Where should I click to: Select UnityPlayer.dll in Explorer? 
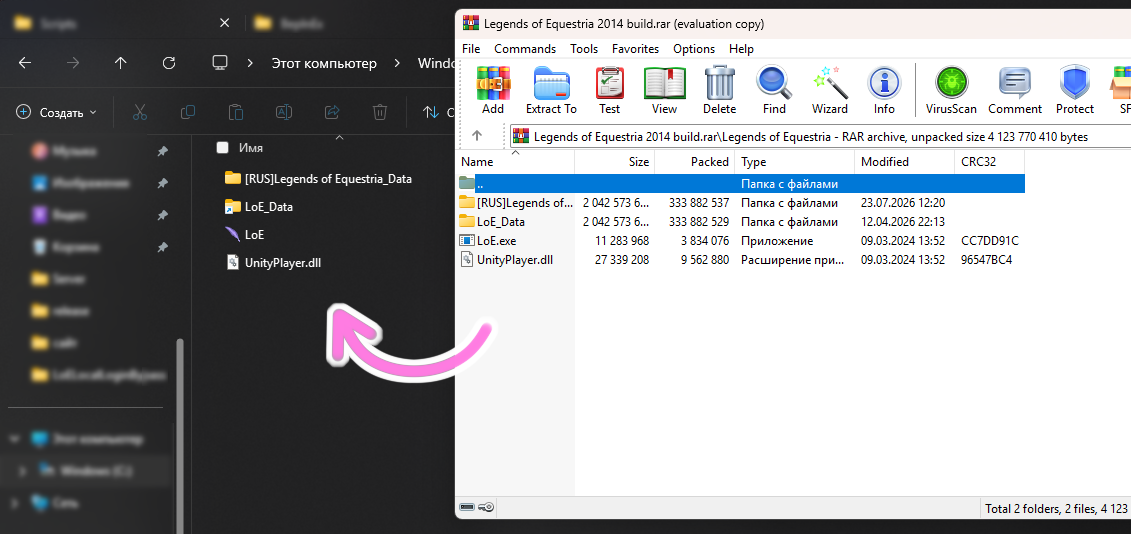click(273, 263)
